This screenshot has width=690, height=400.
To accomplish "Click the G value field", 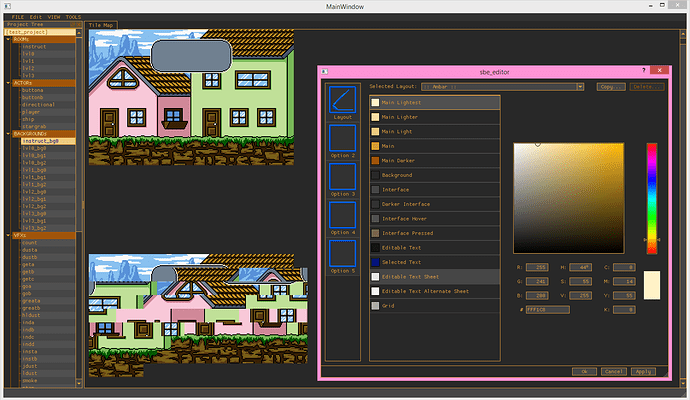I will [537, 281].
